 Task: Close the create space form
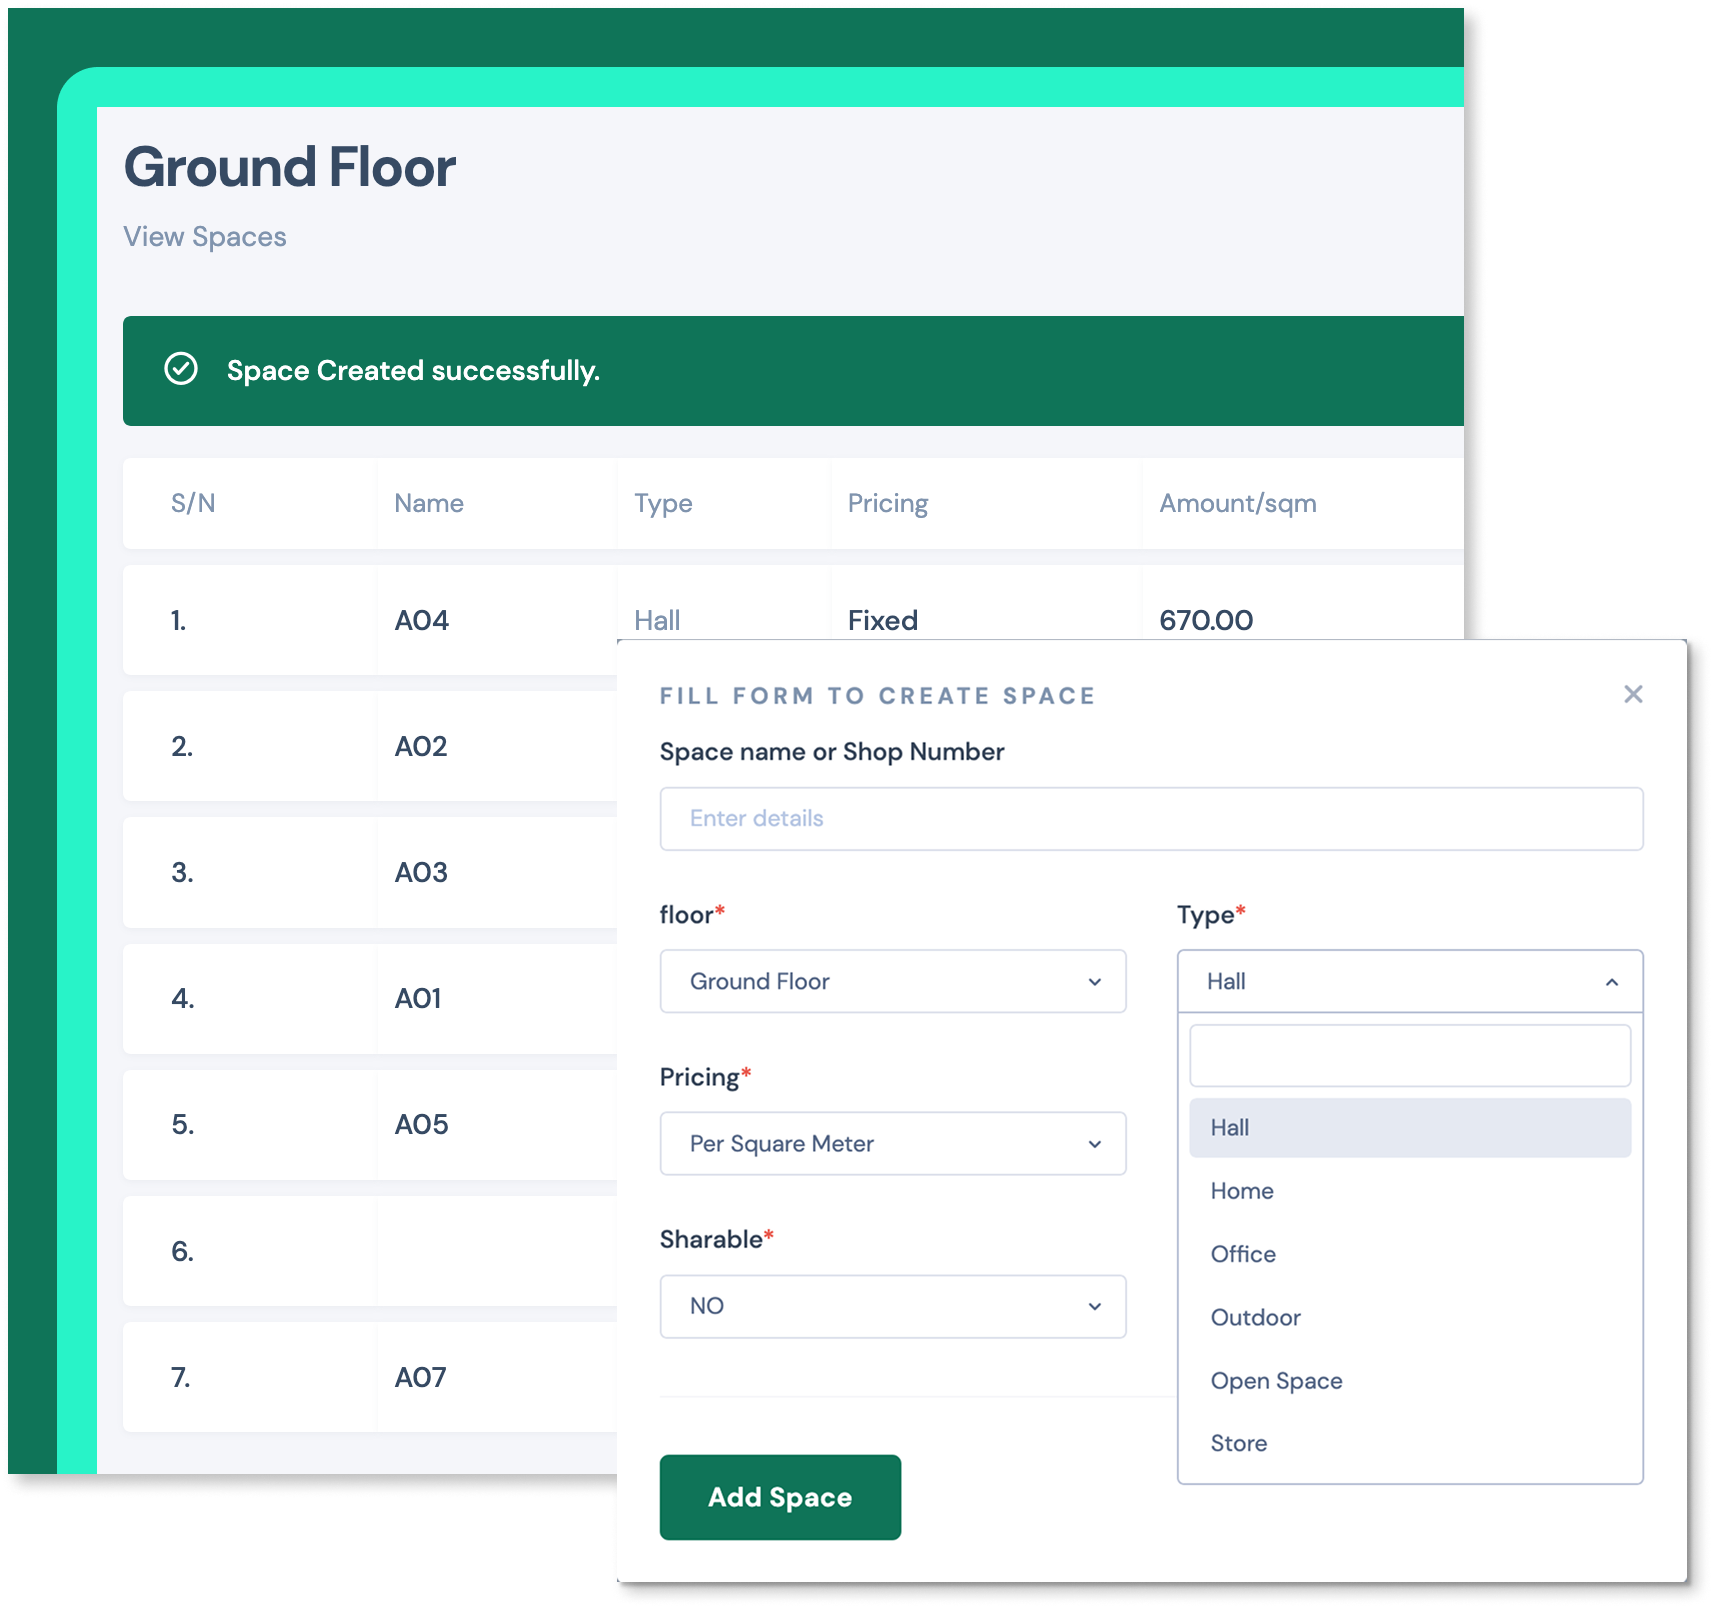pyautogui.click(x=1633, y=694)
